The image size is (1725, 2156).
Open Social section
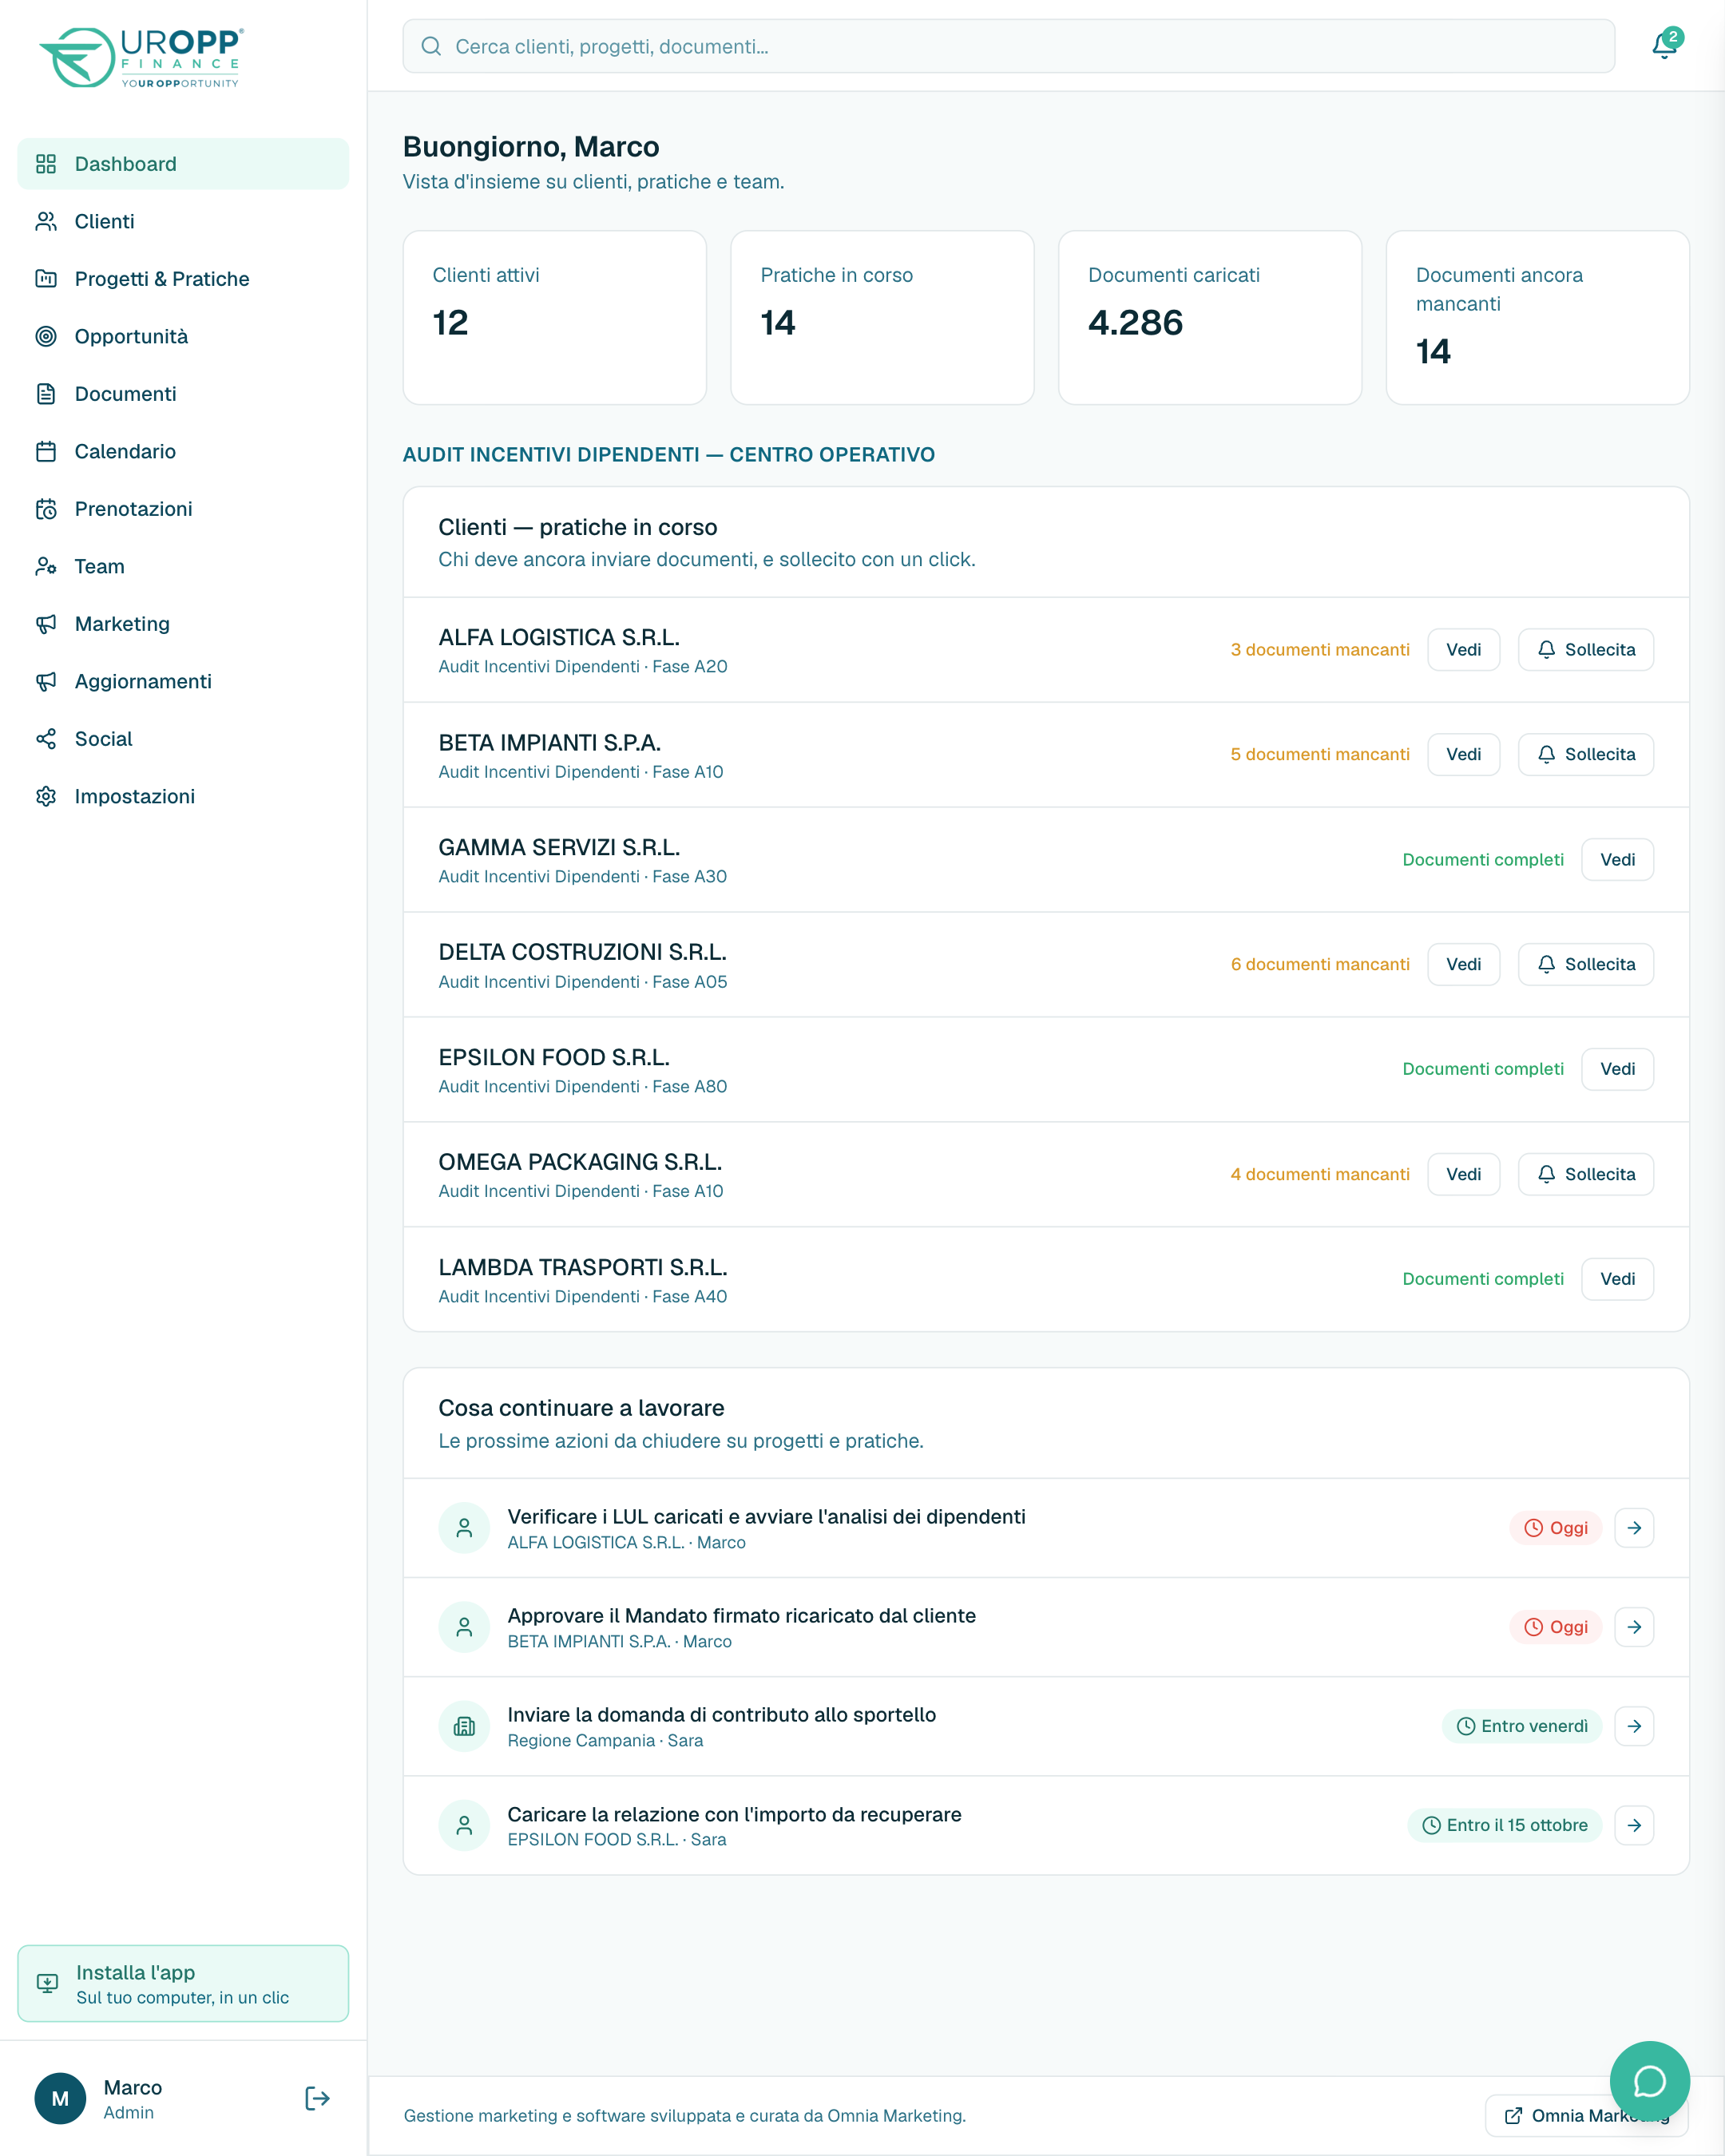(x=183, y=739)
